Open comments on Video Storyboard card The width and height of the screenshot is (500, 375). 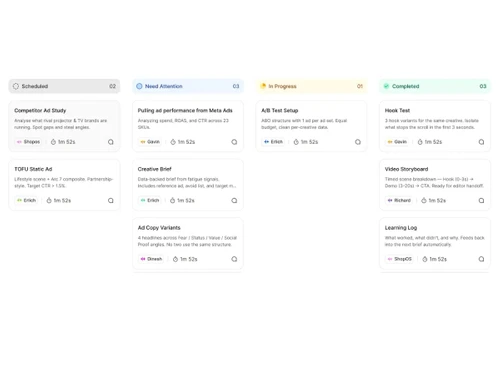point(481,201)
